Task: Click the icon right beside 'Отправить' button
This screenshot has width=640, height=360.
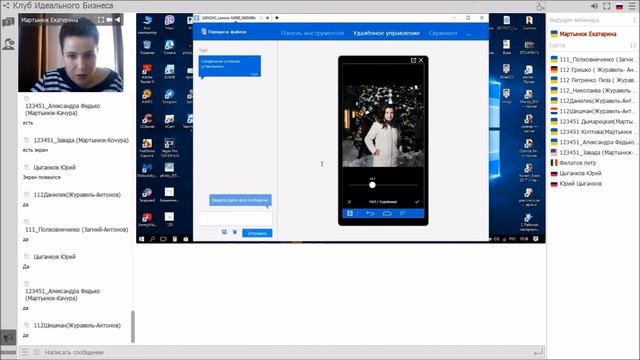Action: tap(235, 232)
